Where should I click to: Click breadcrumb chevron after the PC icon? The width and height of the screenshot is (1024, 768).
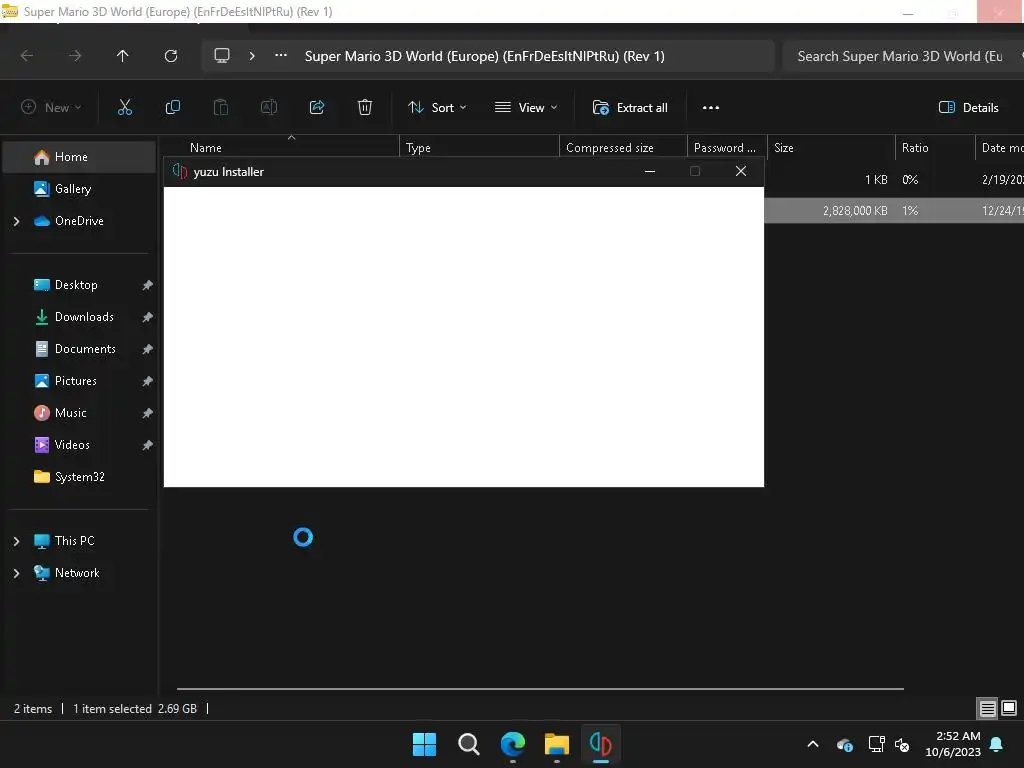(x=252, y=56)
